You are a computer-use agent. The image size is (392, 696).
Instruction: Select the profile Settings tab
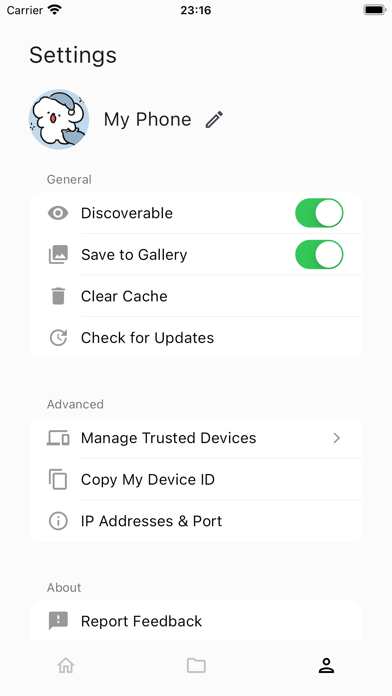326,665
